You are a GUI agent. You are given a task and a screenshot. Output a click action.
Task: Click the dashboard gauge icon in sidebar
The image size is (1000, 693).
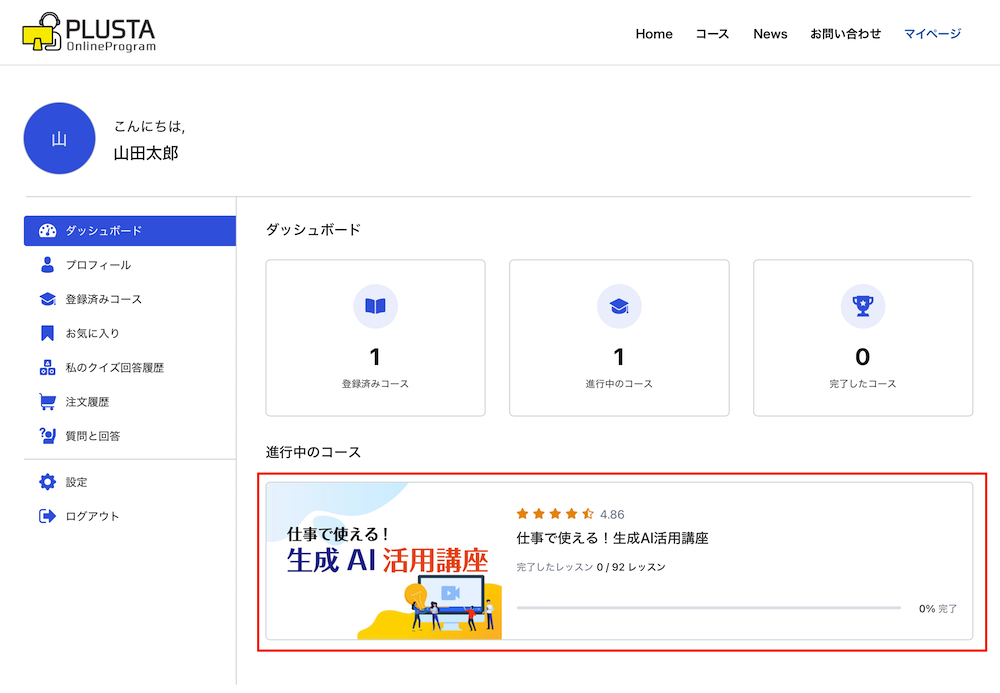47,231
